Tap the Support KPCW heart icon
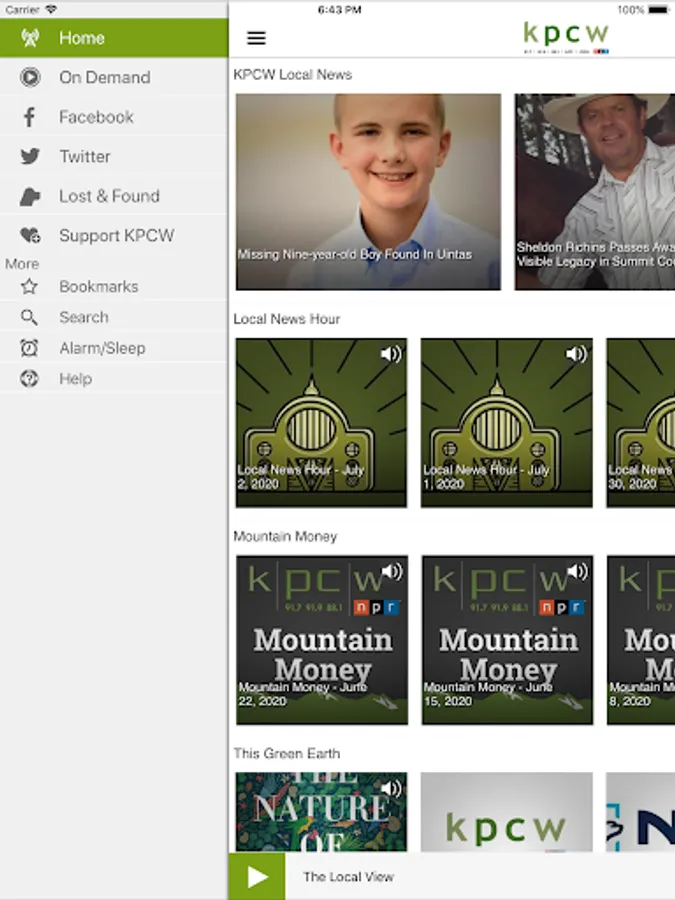 pyautogui.click(x=30, y=235)
